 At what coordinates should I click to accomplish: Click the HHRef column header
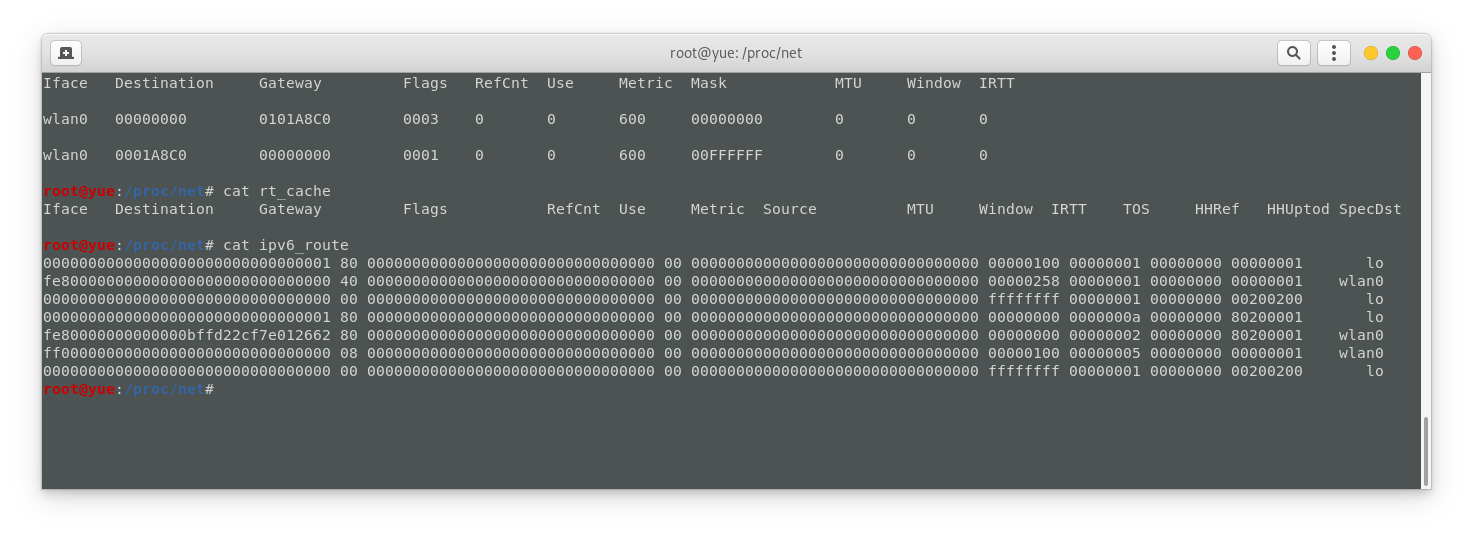pos(1217,209)
